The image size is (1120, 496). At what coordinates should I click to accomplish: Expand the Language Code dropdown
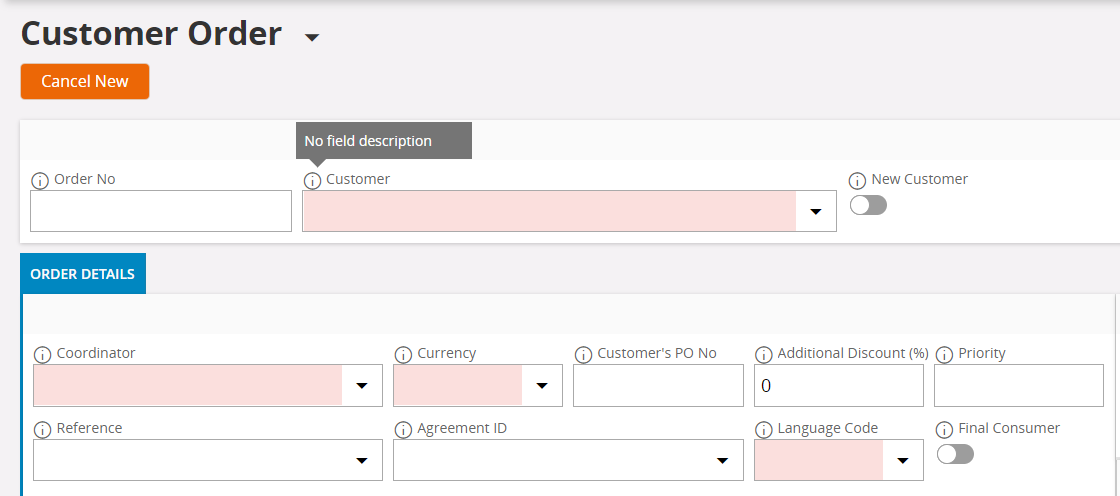coord(902,461)
